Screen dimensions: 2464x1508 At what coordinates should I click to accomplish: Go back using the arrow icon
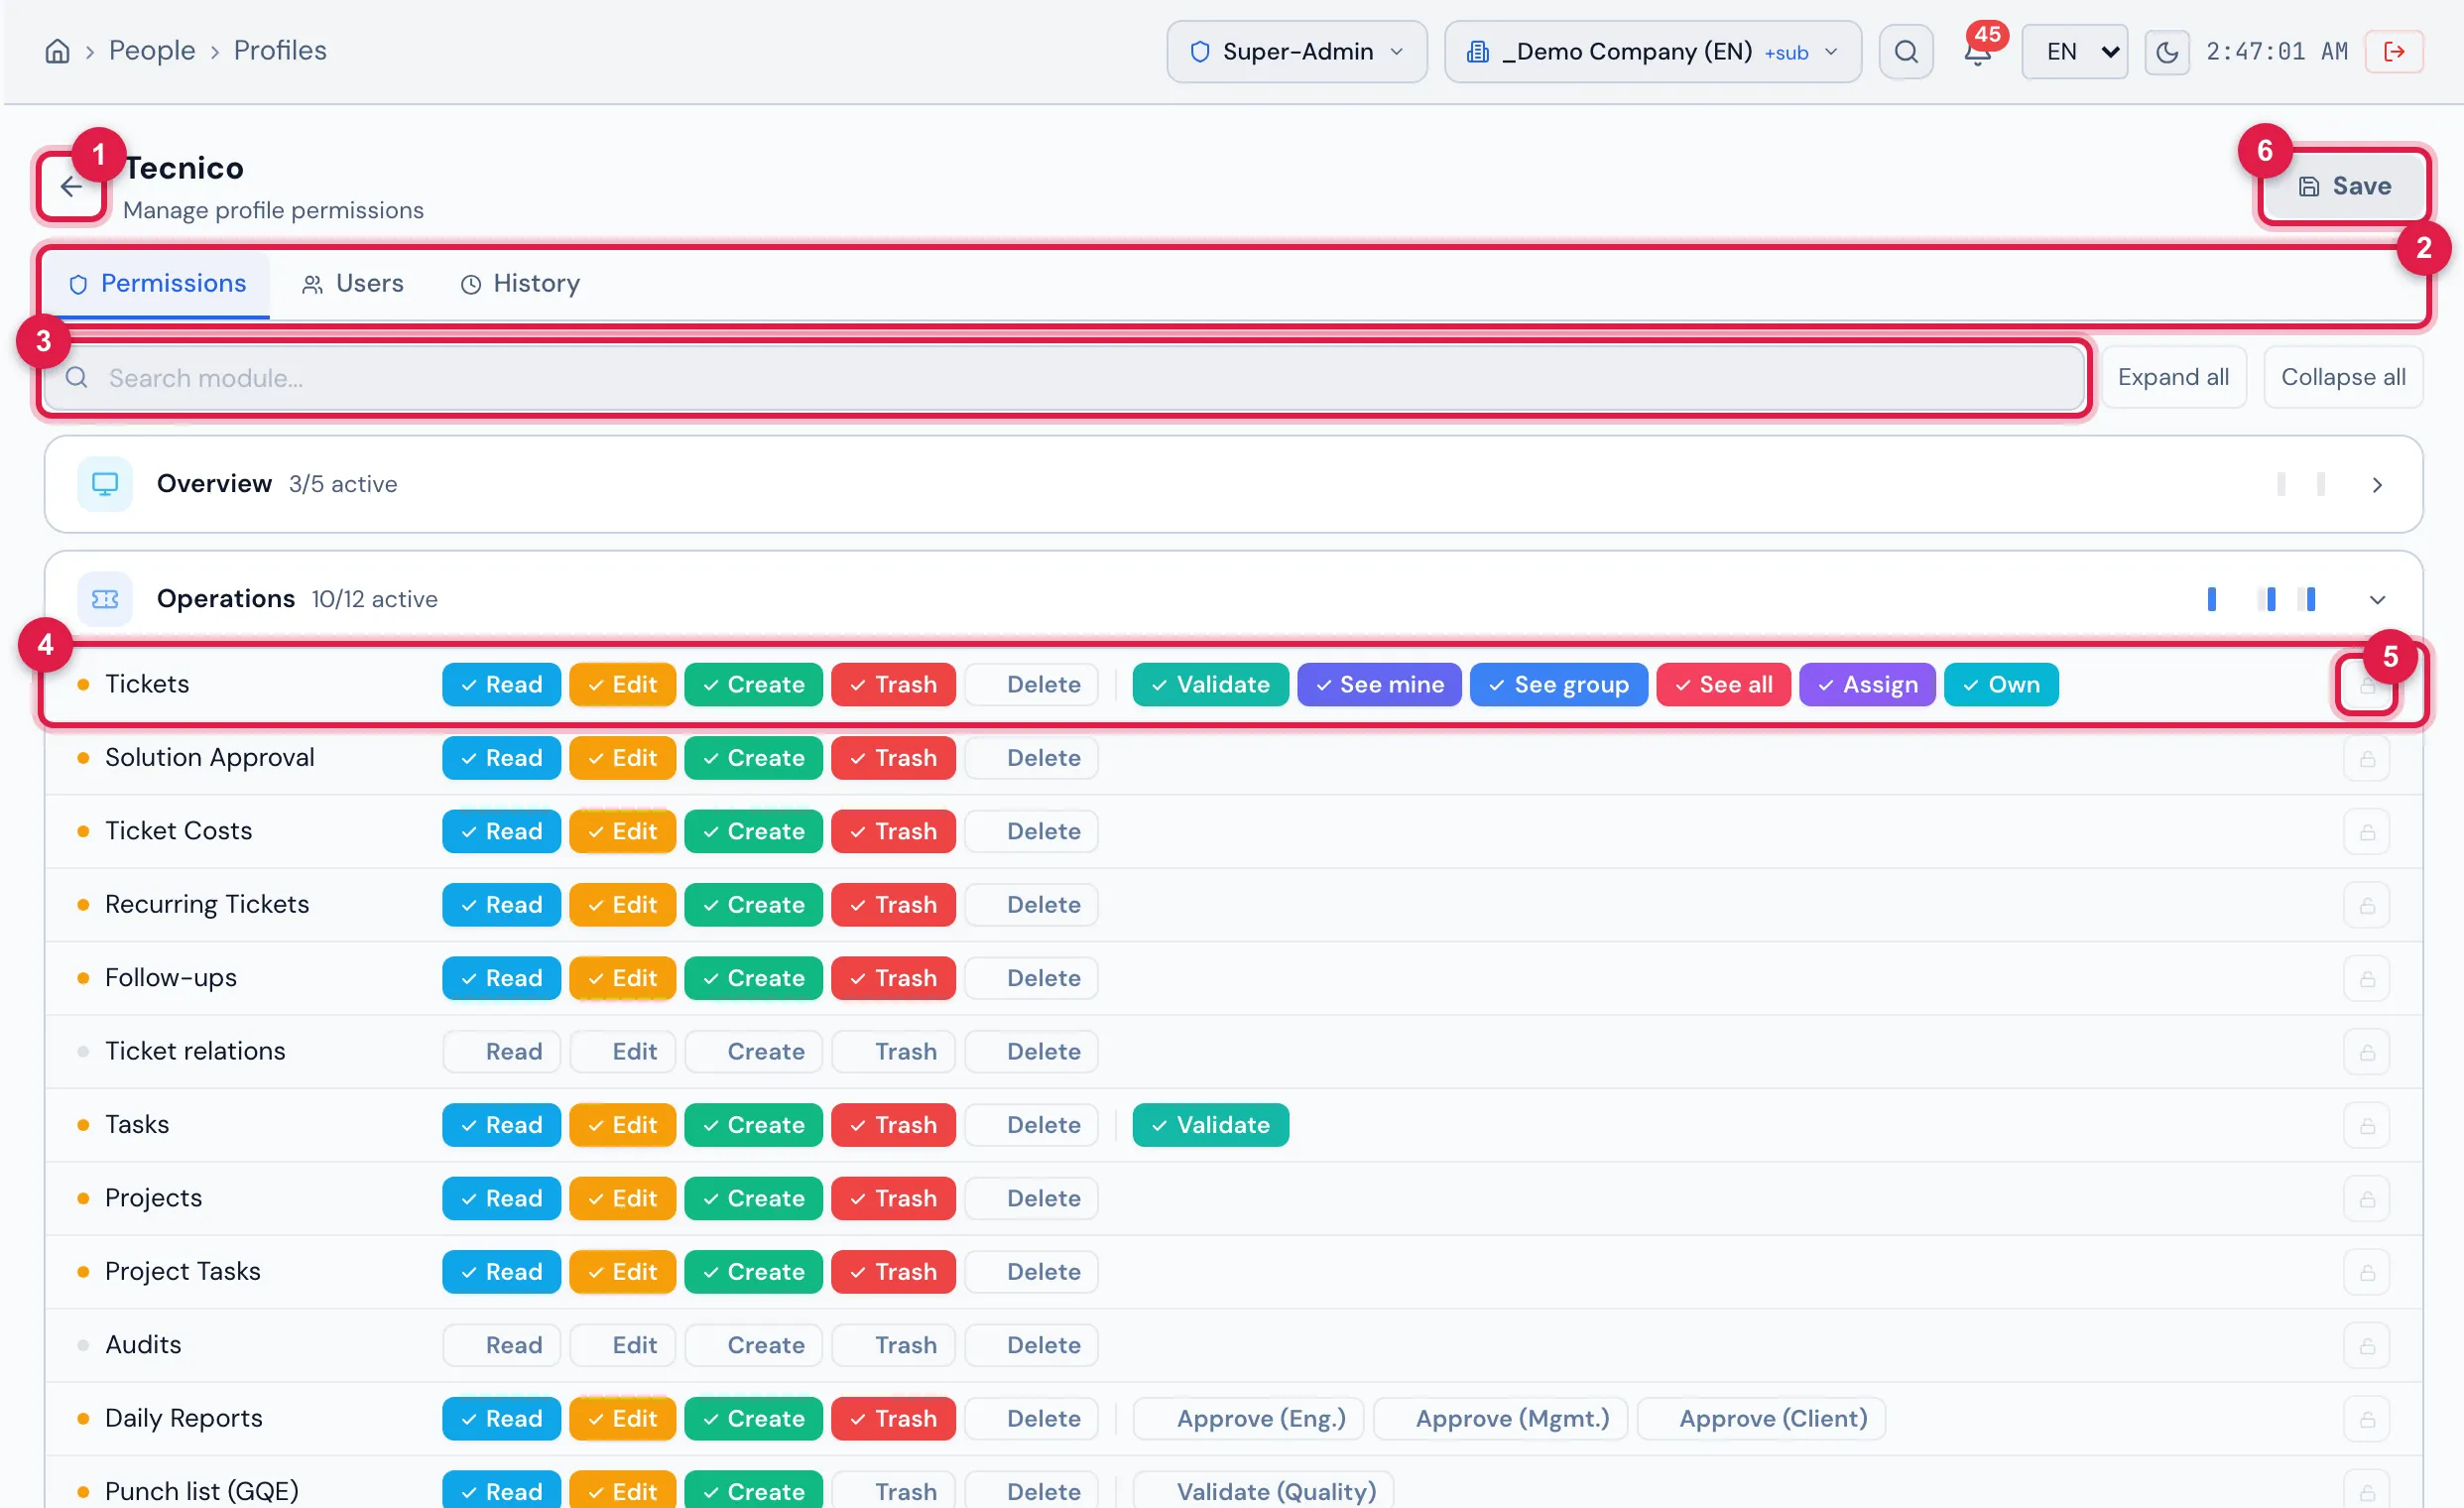click(71, 186)
